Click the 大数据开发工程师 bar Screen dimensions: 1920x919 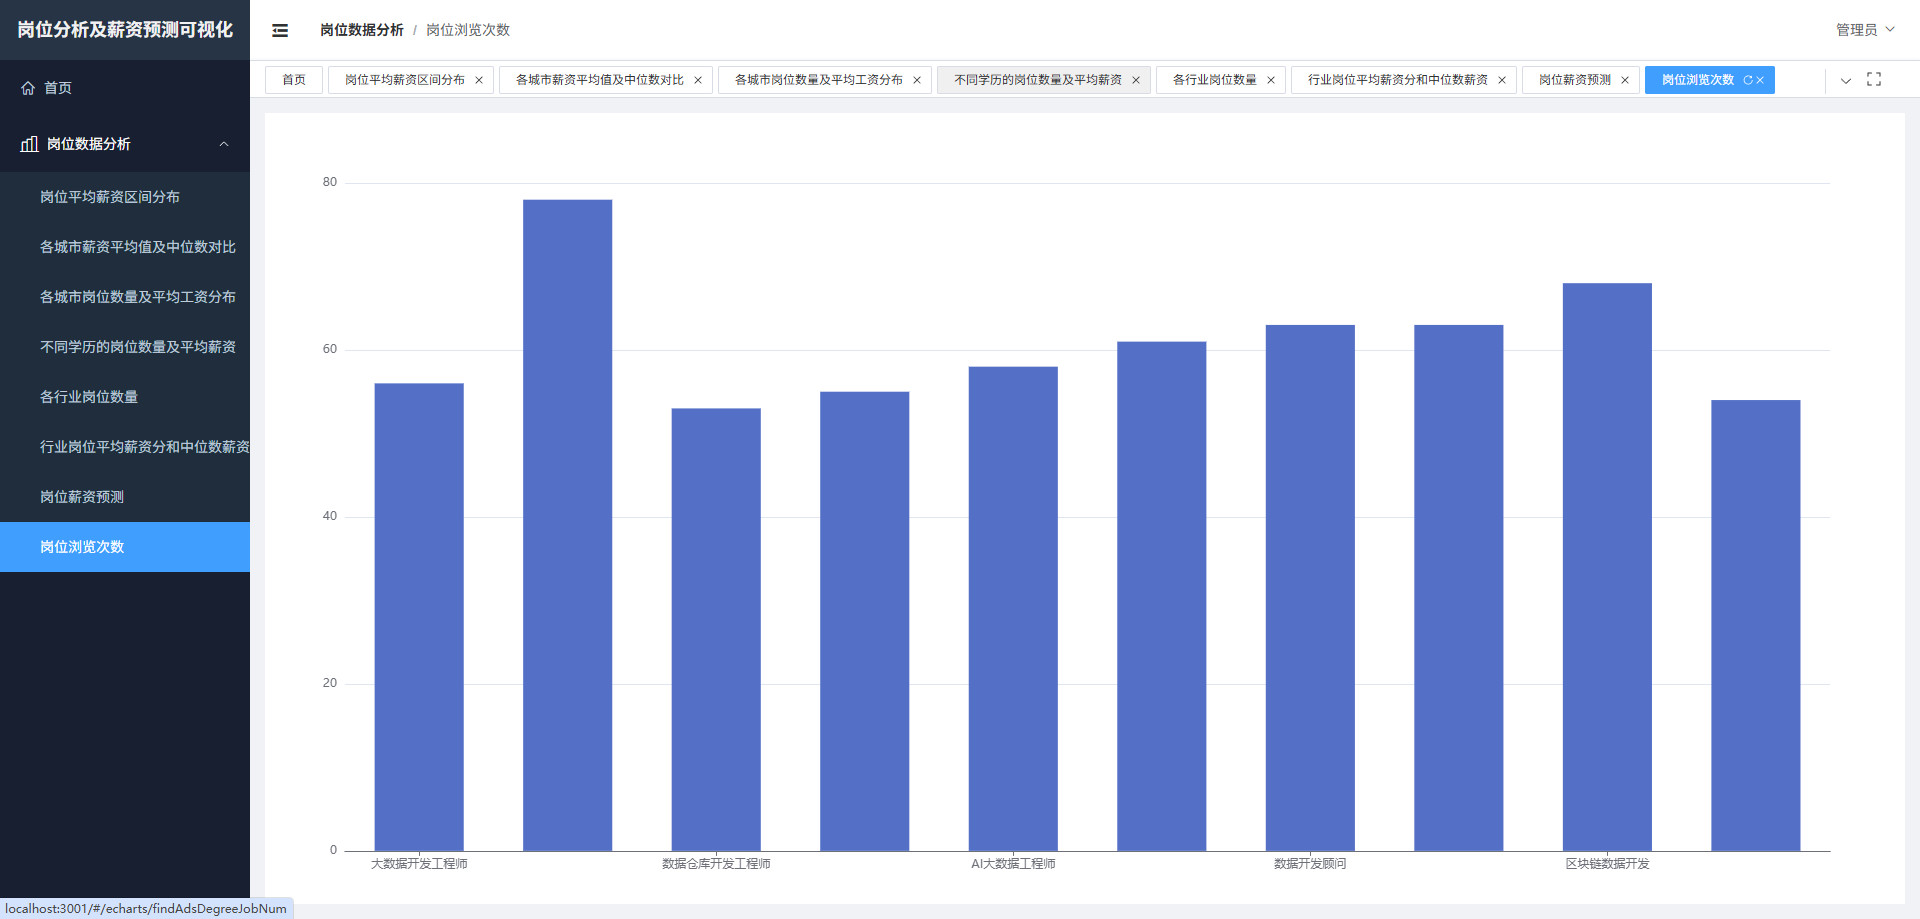tap(419, 617)
